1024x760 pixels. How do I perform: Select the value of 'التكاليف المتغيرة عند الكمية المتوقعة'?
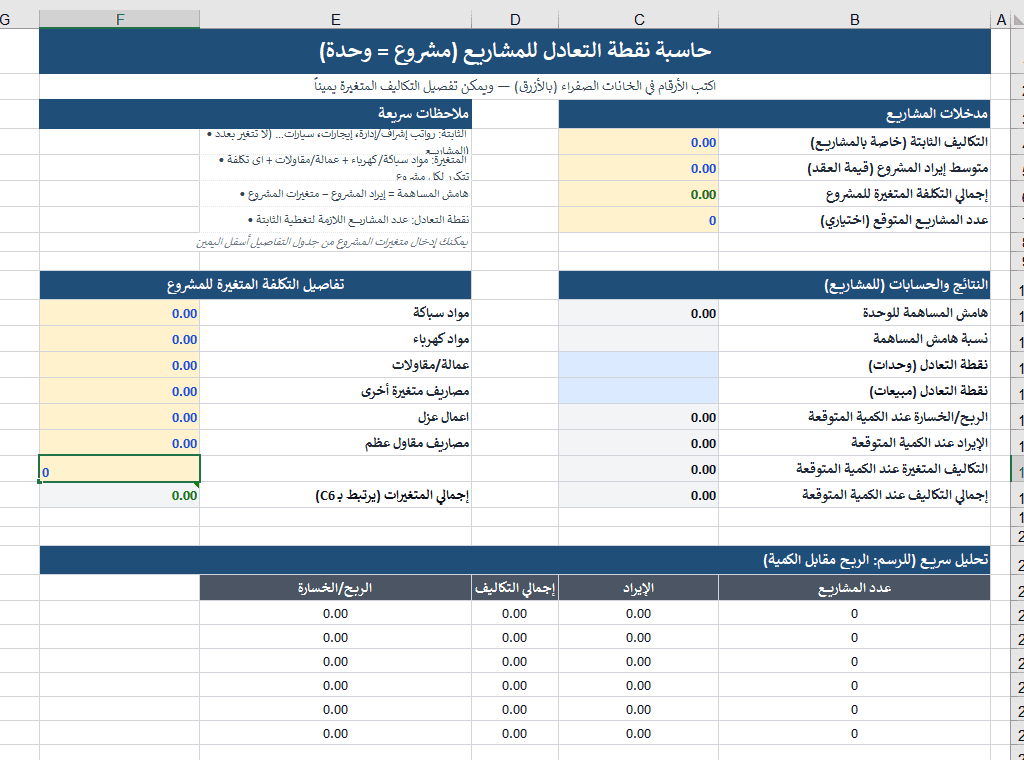click(x=639, y=469)
